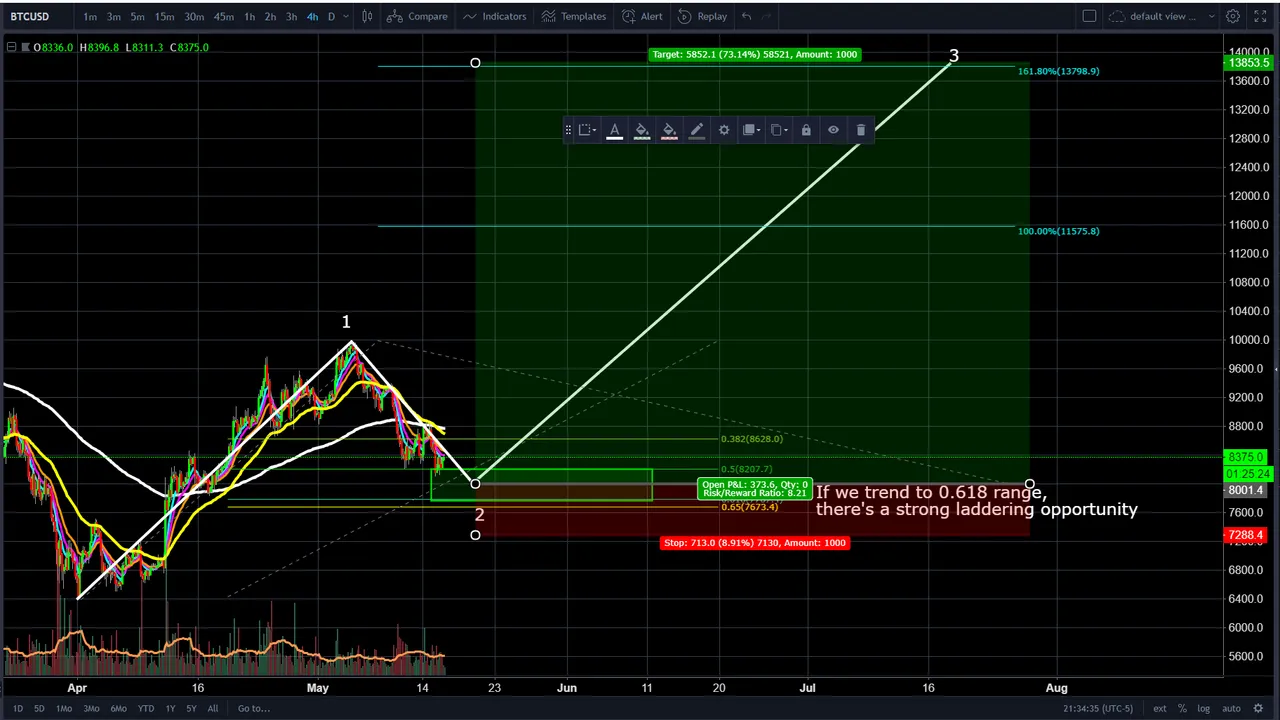Select the Target 5852.1 label of long position
This screenshot has width=1280, height=720.
tap(754, 54)
